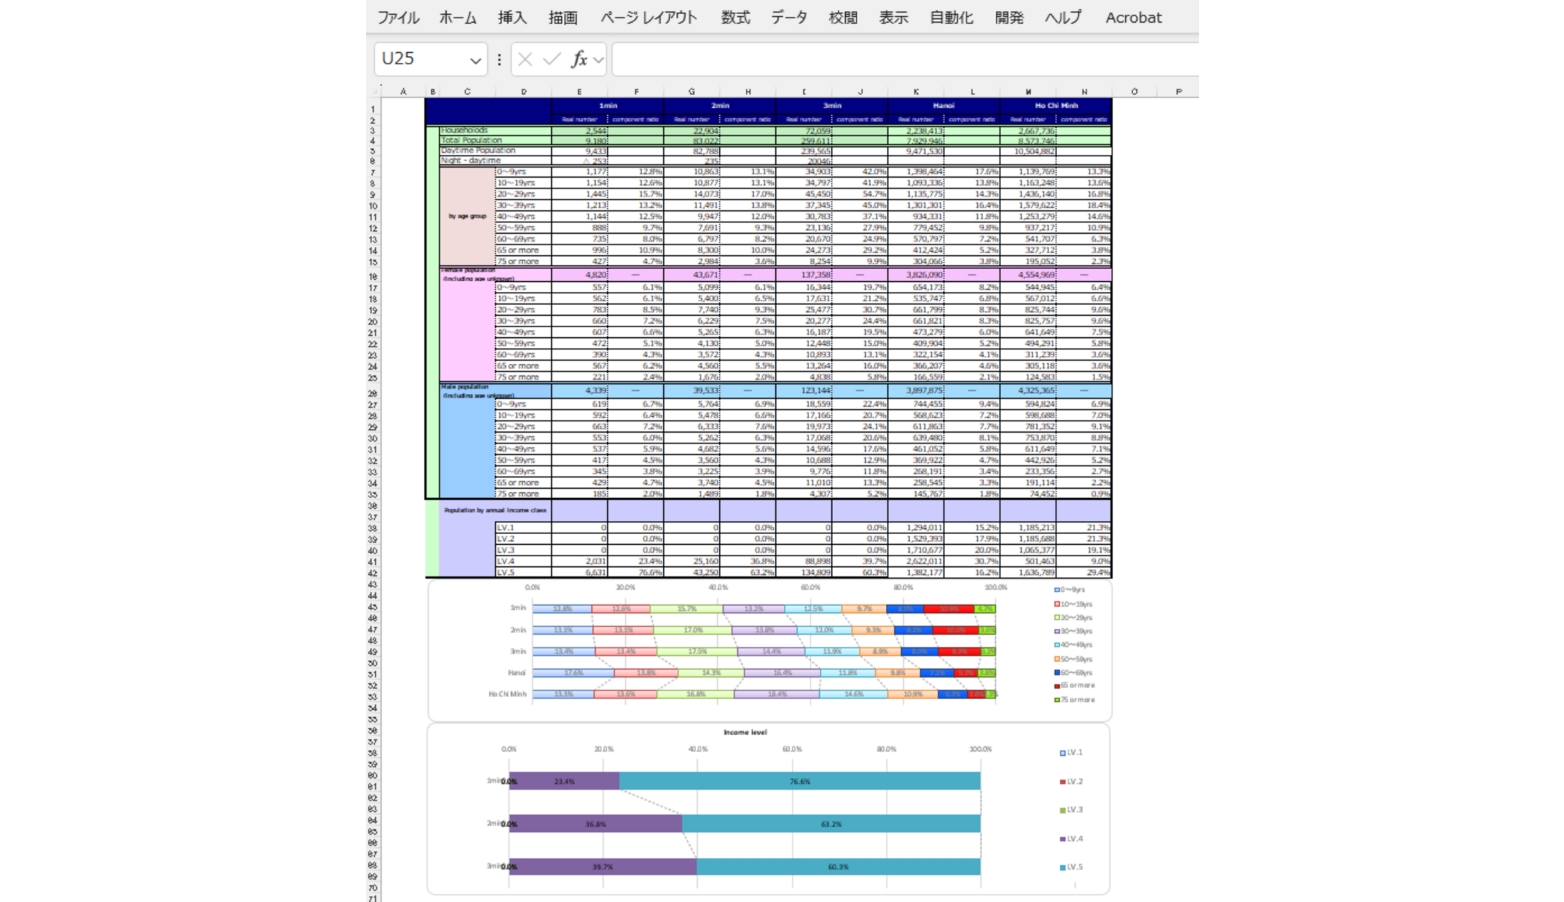The image size is (1564, 902).
Task: Click the select-all corner of the sheet
Action: point(376,91)
